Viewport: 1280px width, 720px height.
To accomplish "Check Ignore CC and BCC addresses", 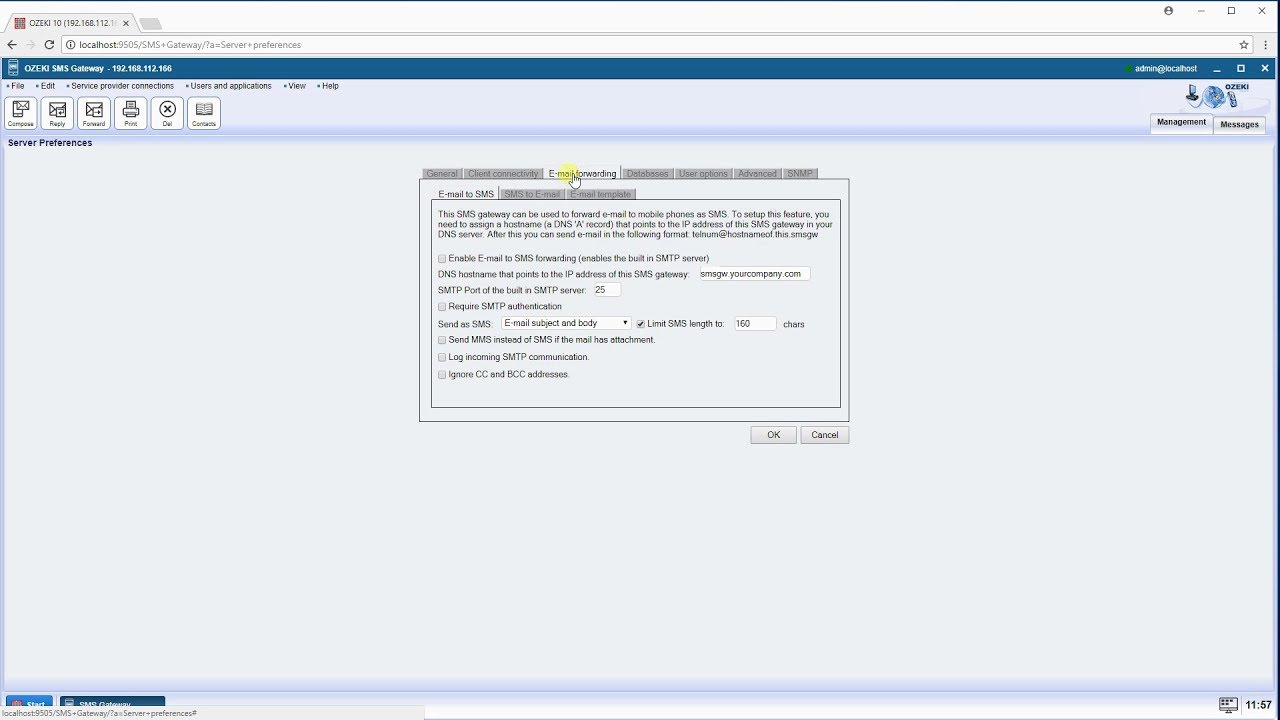I will tap(442, 375).
